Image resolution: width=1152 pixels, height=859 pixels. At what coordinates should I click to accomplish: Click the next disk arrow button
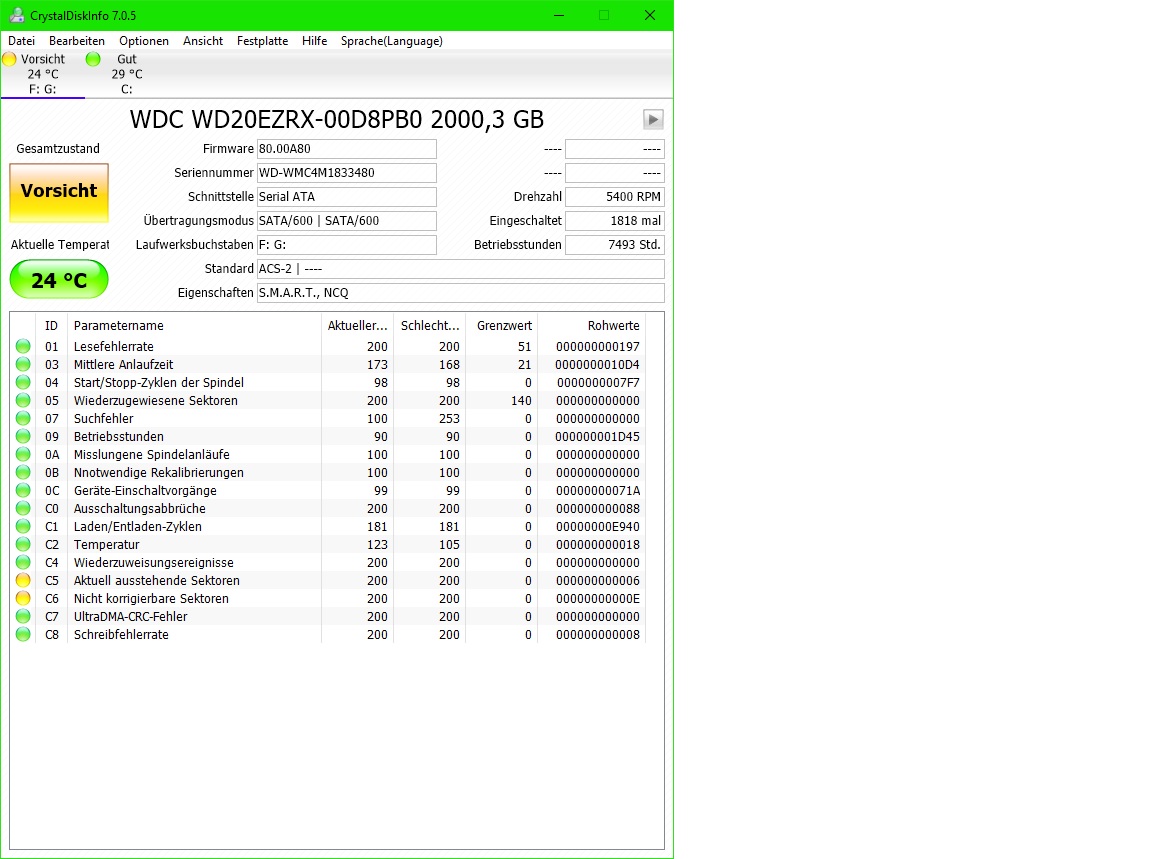pyautogui.click(x=653, y=119)
